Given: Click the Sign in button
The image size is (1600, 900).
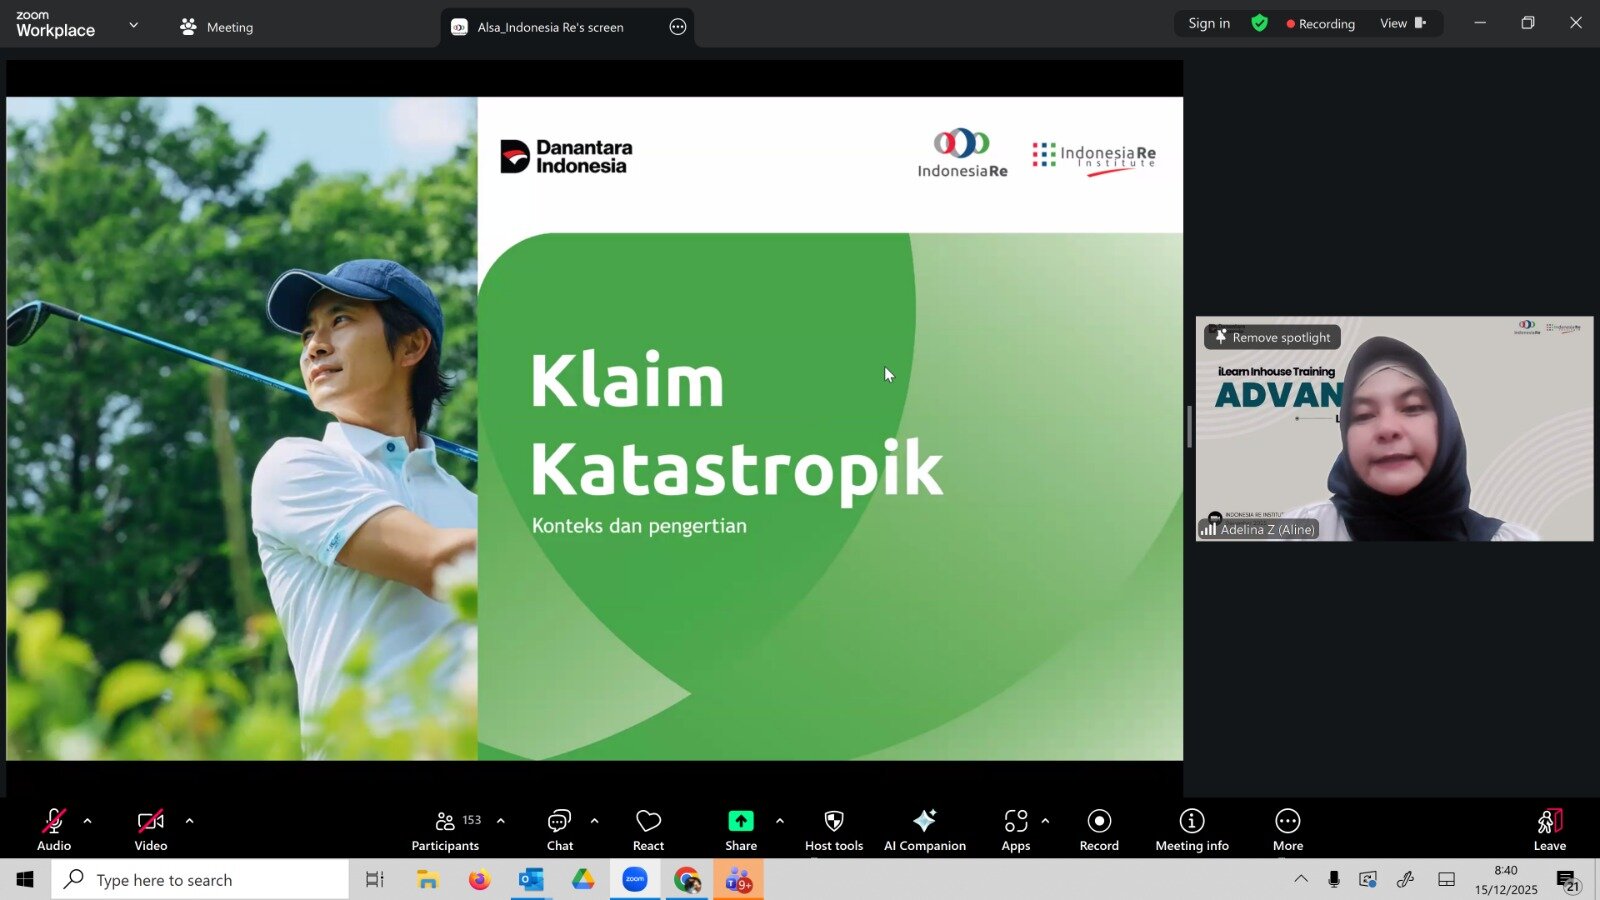Looking at the screenshot, I should coord(1209,24).
